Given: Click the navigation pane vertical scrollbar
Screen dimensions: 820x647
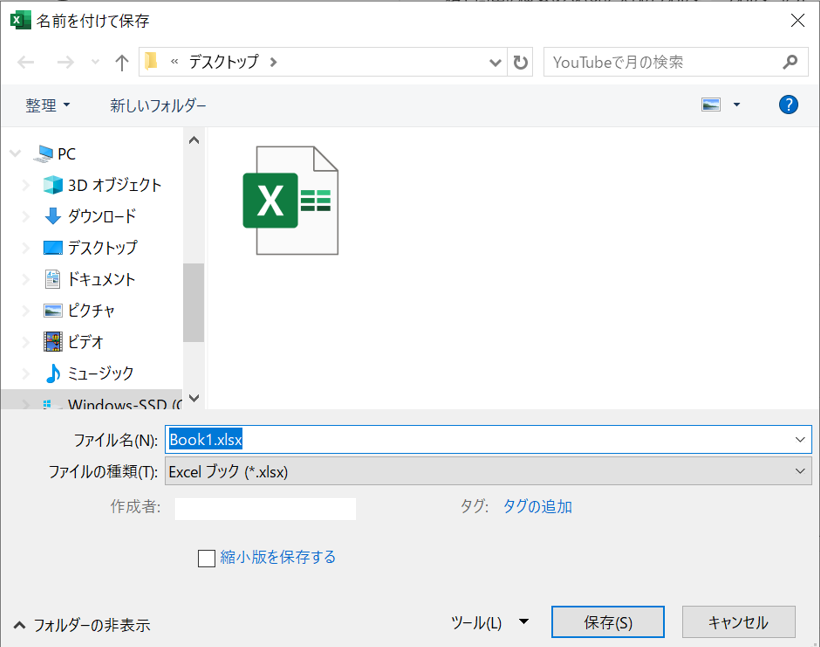Looking at the screenshot, I should [194, 300].
